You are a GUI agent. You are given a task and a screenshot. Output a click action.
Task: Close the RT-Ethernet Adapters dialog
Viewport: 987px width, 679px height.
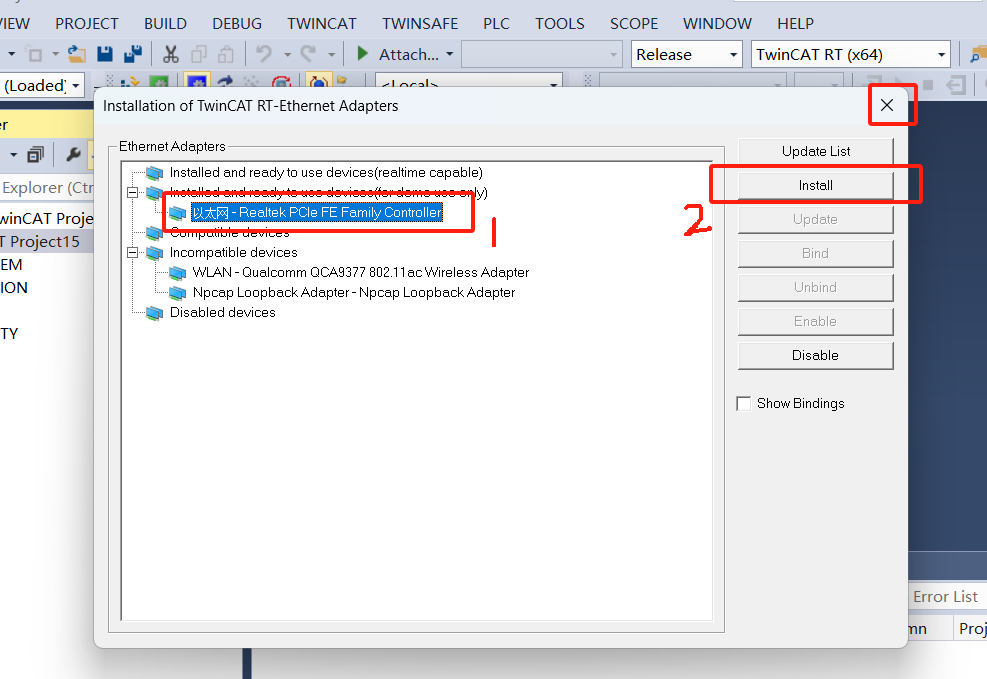(887, 105)
